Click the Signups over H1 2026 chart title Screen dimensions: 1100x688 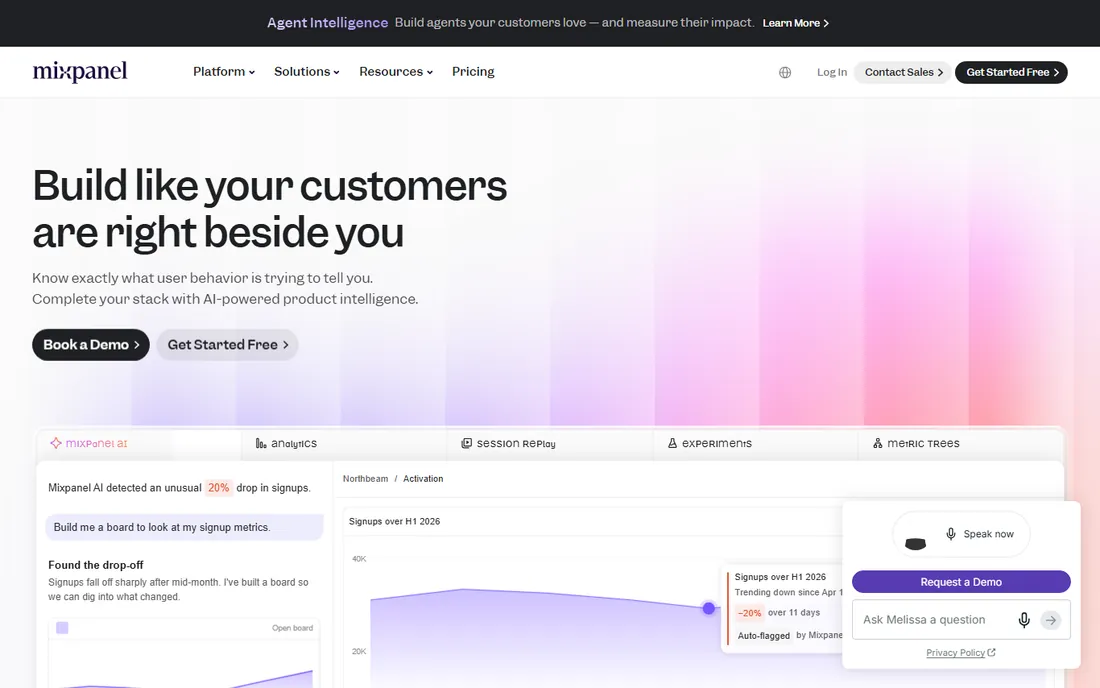point(394,522)
